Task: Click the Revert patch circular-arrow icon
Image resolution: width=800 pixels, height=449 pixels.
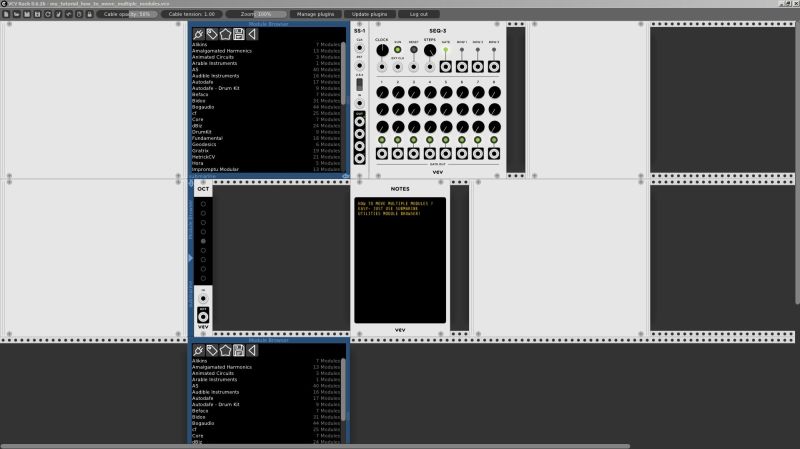Action: click(x=48, y=14)
